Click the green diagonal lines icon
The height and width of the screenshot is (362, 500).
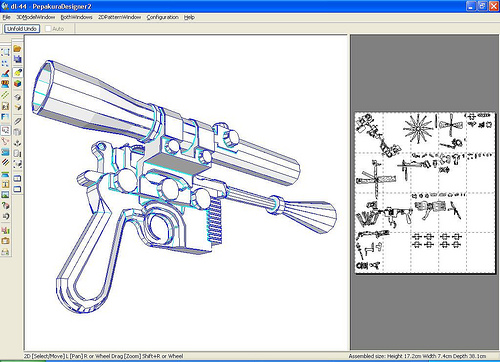[5, 95]
